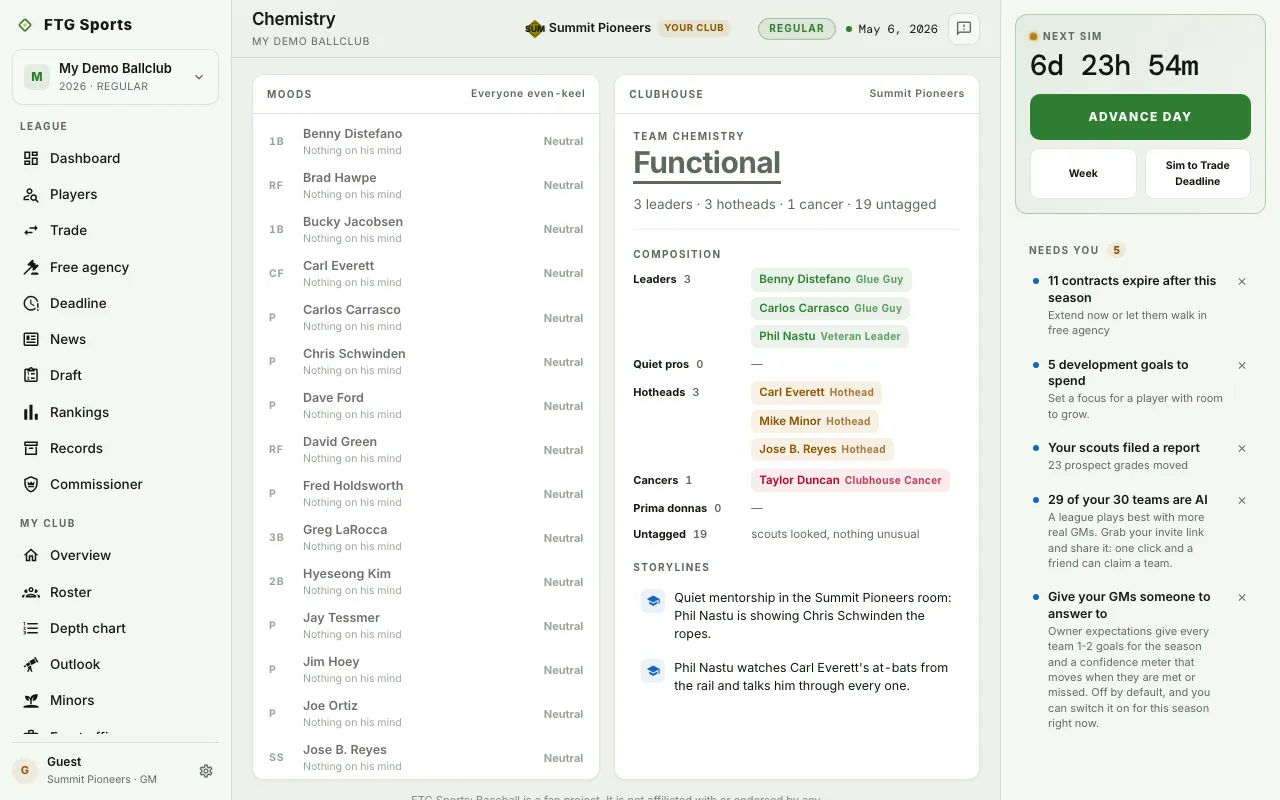Image resolution: width=1280 pixels, height=800 pixels.
Task: Dismiss the contracts expire notification
Action: click(1242, 282)
